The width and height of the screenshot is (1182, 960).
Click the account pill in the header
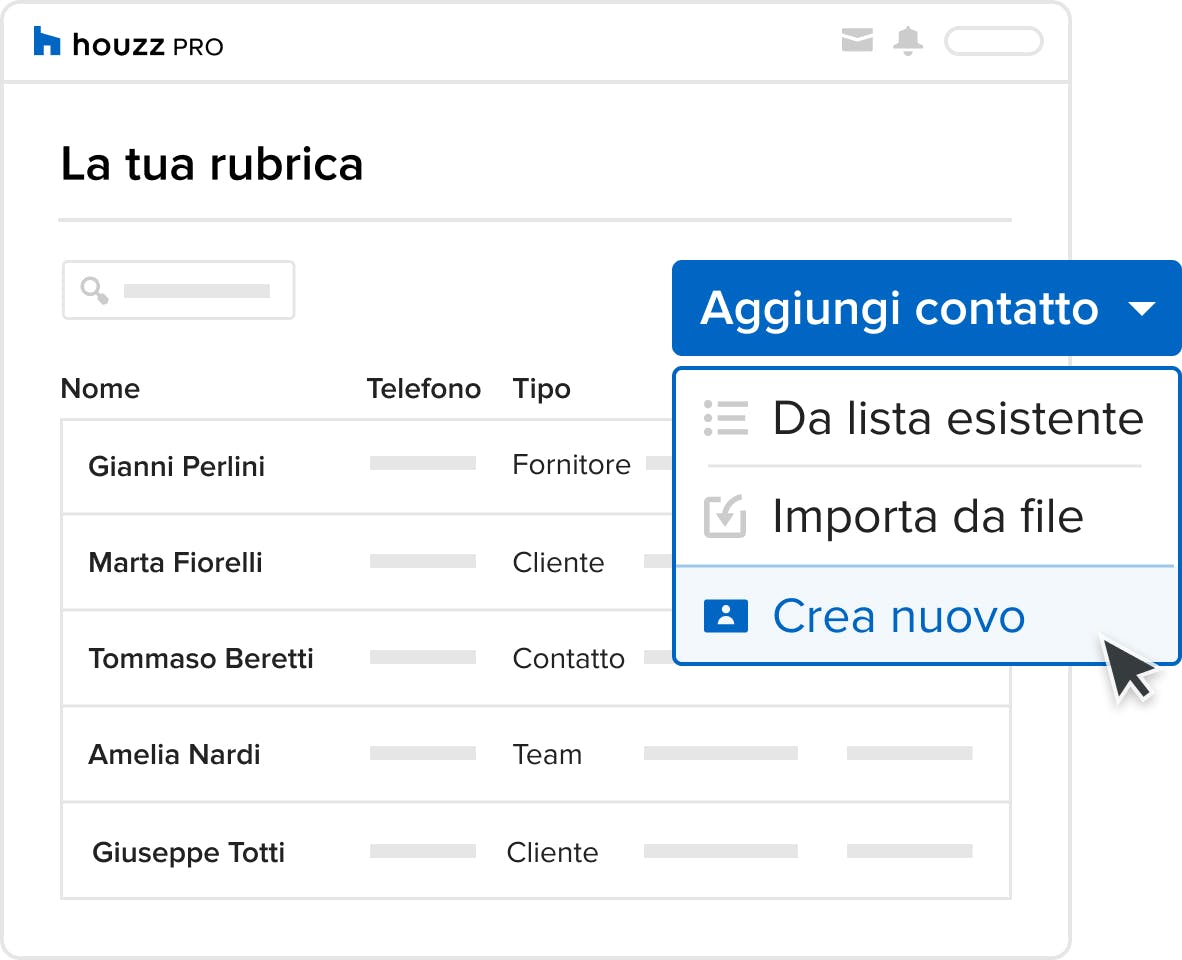pyautogui.click(x=994, y=41)
